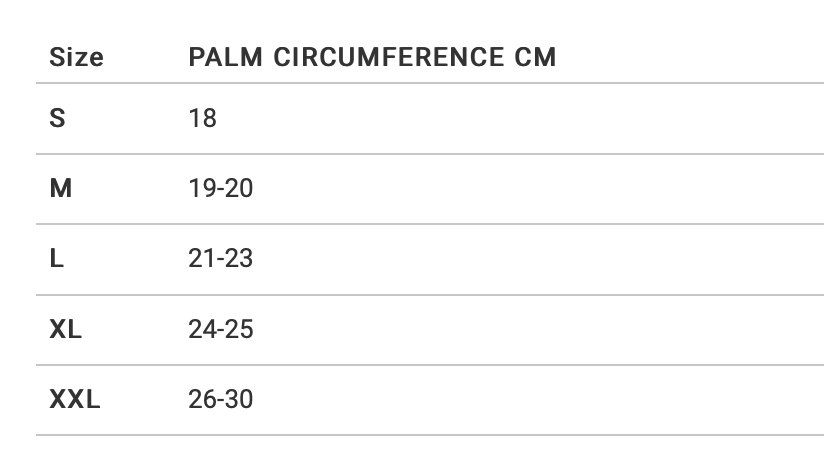Click the divider line below the XL row
The width and height of the screenshot is (824, 468).
pyautogui.click(x=430, y=365)
